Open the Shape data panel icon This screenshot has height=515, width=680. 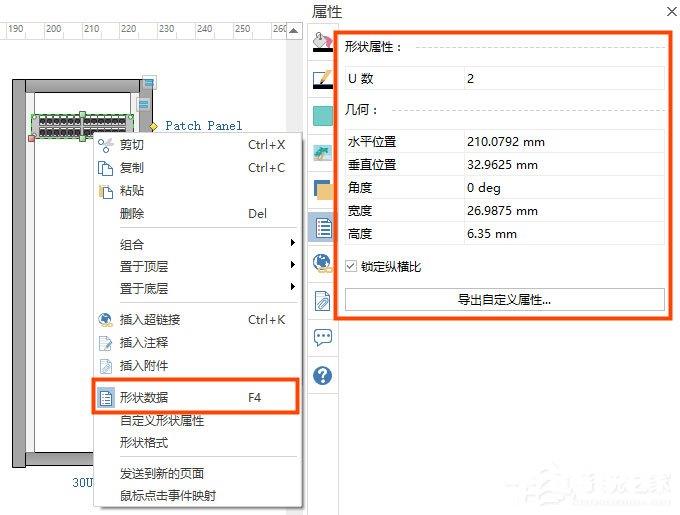click(322, 227)
